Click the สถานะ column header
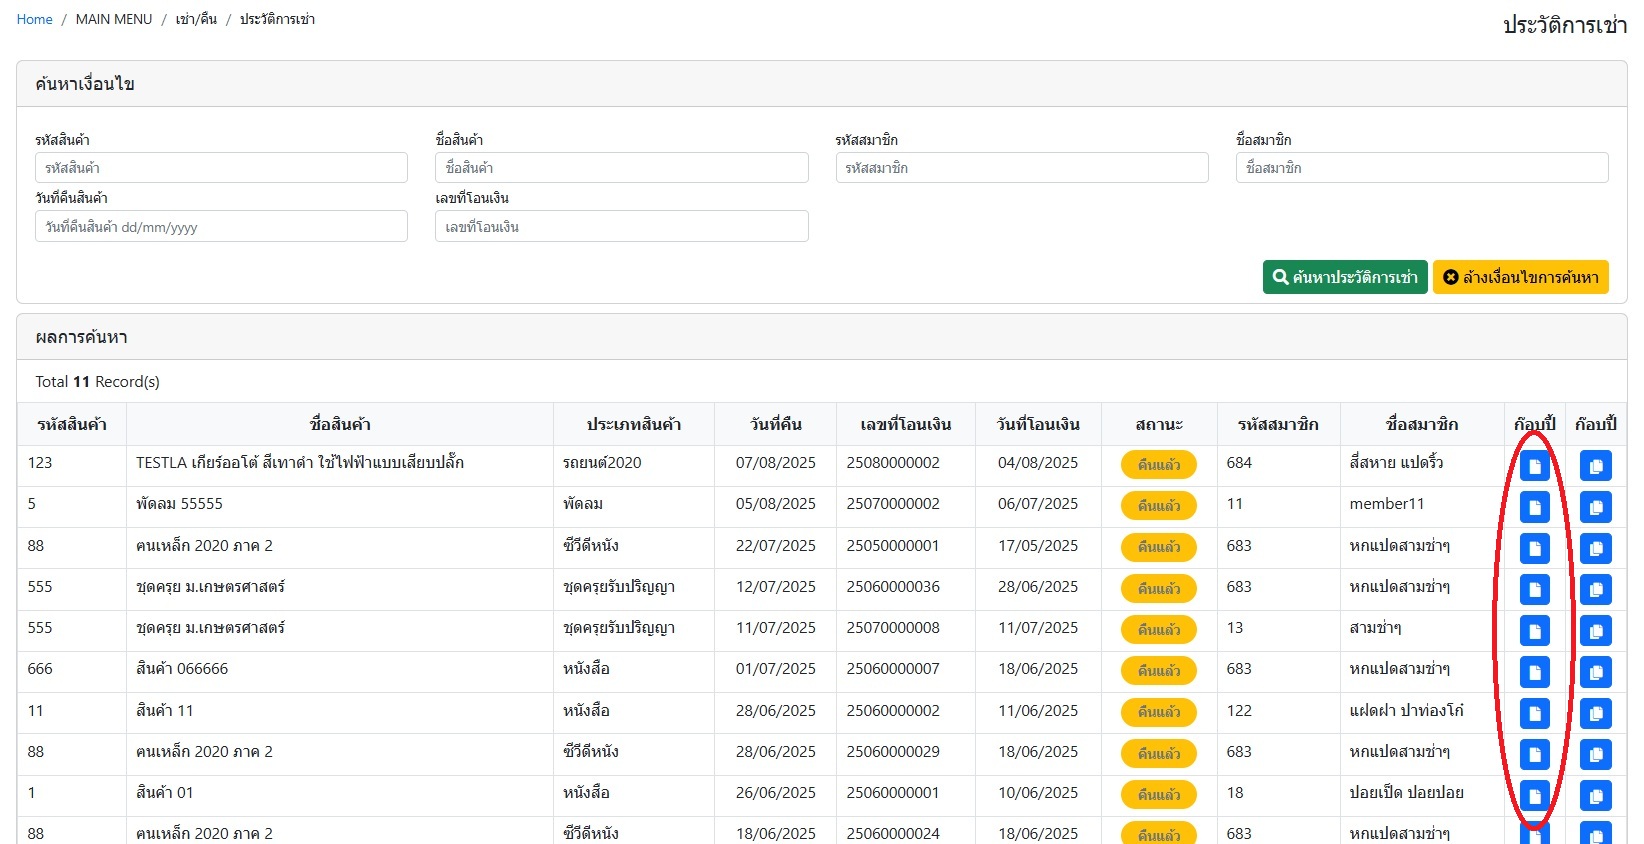1644x844 pixels. [x=1159, y=424]
